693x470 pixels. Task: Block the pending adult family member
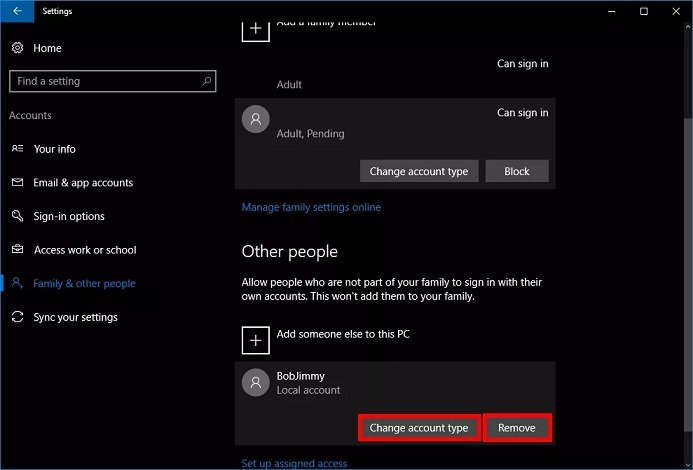(517, 171)
